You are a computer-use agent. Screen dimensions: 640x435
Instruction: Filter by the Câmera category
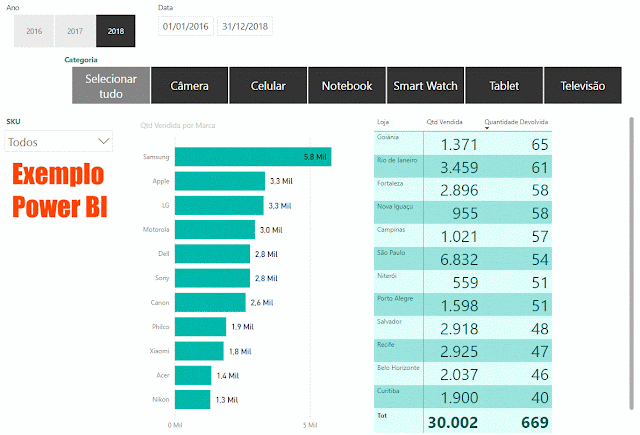(189, 86)
